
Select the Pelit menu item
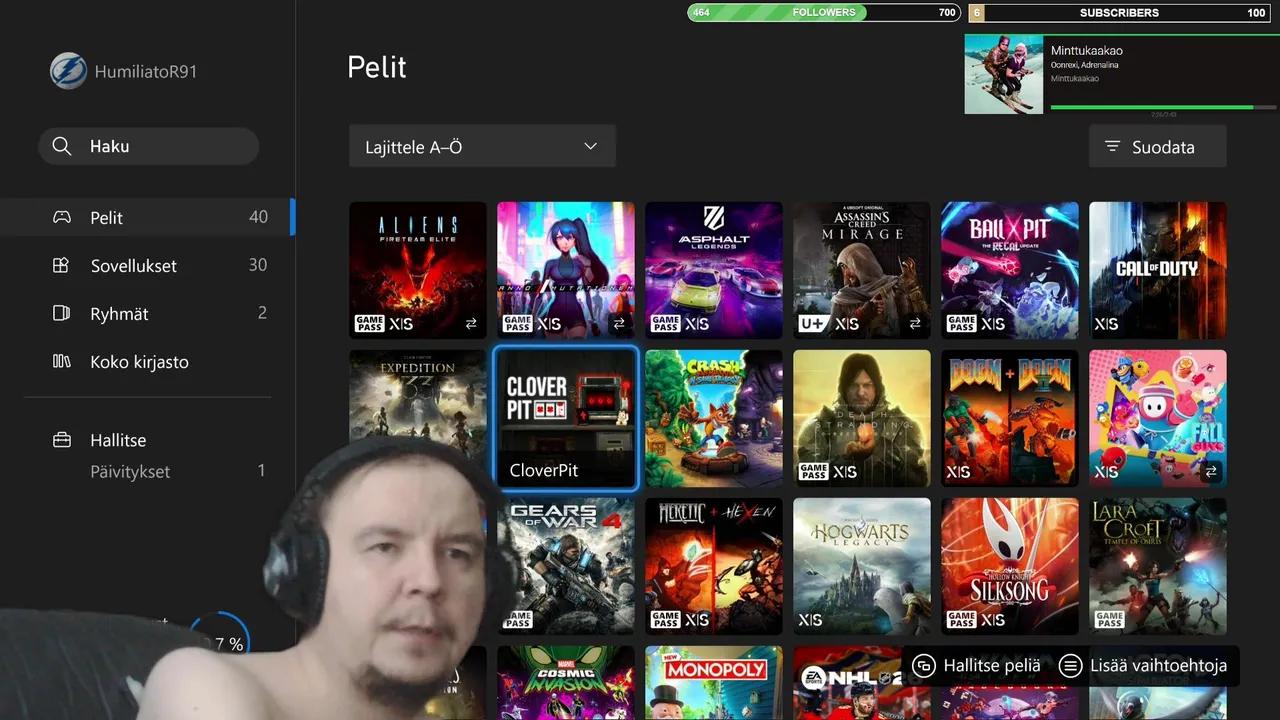pos(148,217)
